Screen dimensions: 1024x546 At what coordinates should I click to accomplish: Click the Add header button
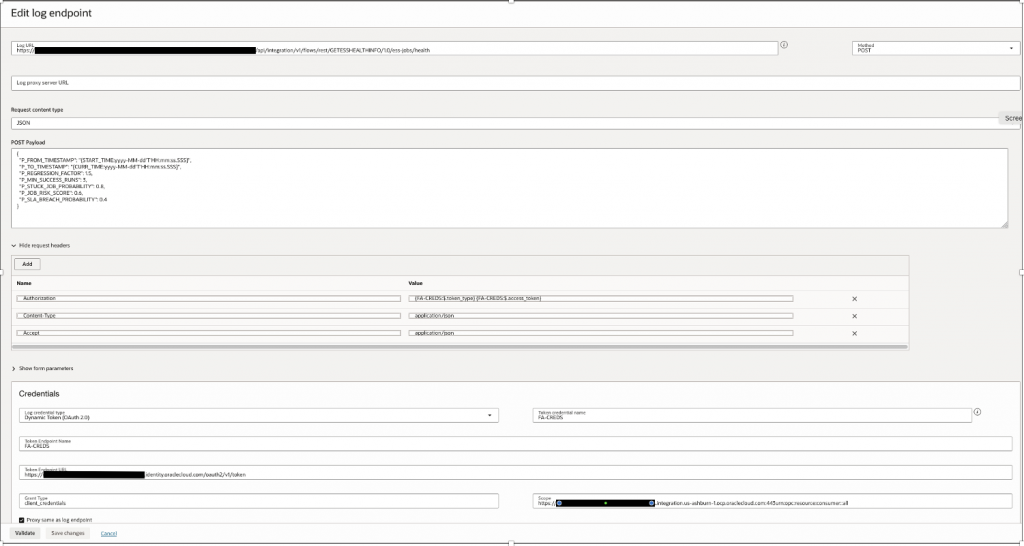point(27,265)
